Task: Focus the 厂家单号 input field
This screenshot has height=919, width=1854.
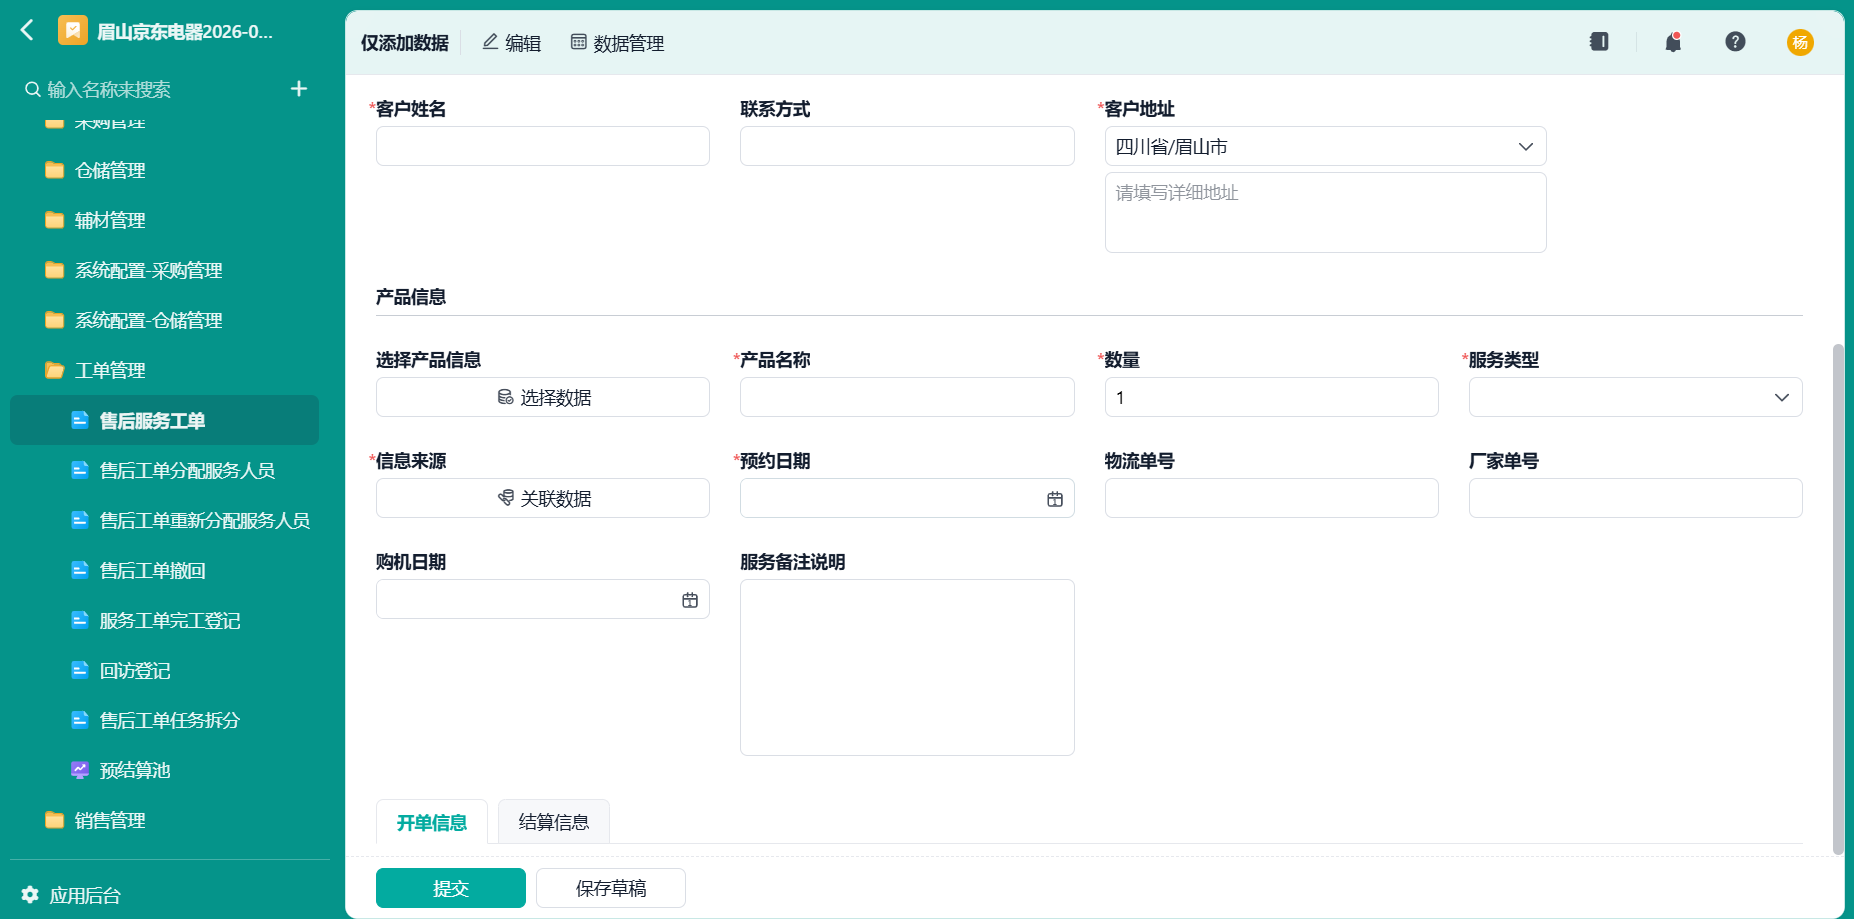Action: (x=1635, y=498)
